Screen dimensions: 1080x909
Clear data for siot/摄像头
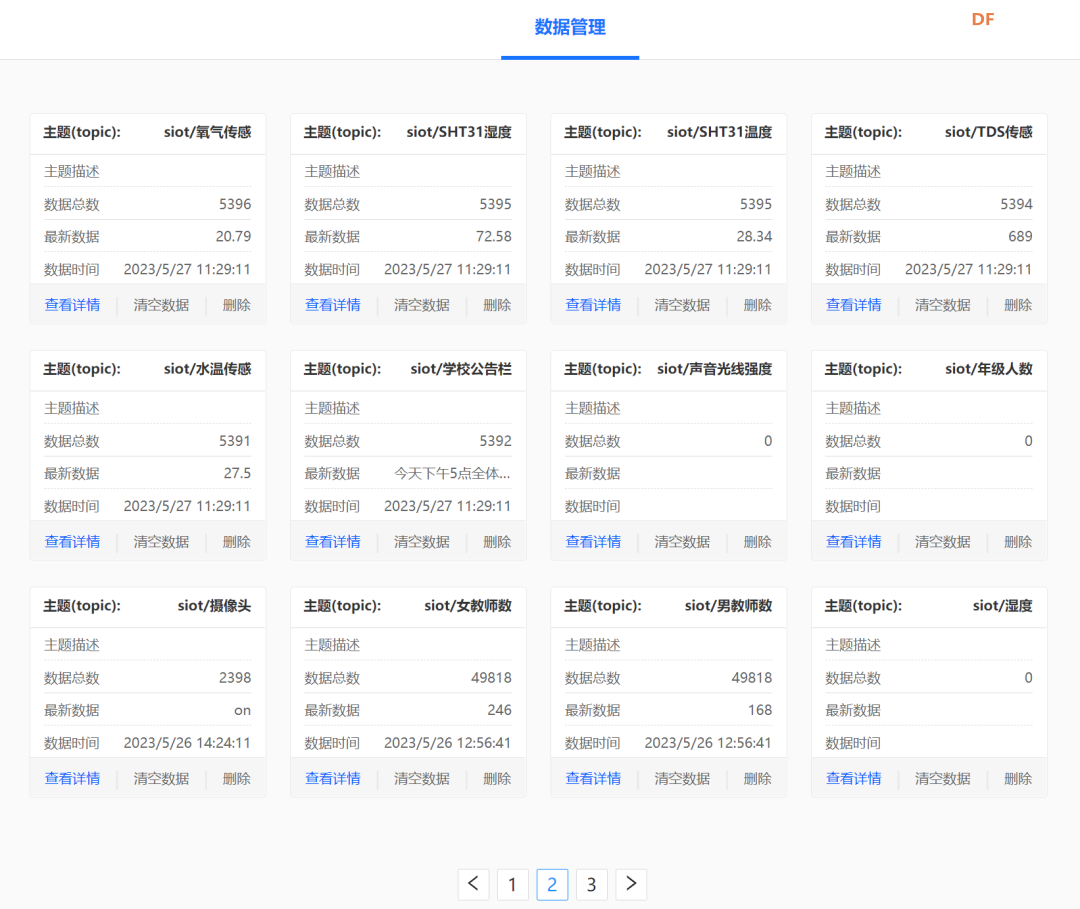pyautogui.click(x=161, y=778)
